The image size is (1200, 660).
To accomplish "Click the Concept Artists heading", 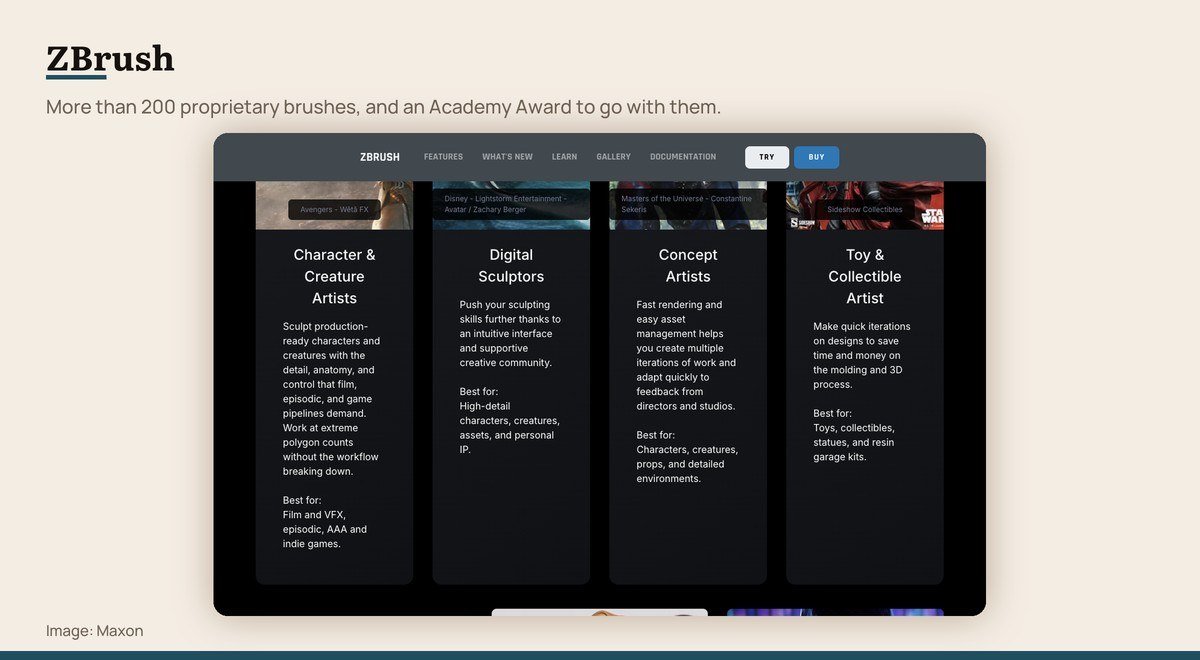I will coord(688,265).
